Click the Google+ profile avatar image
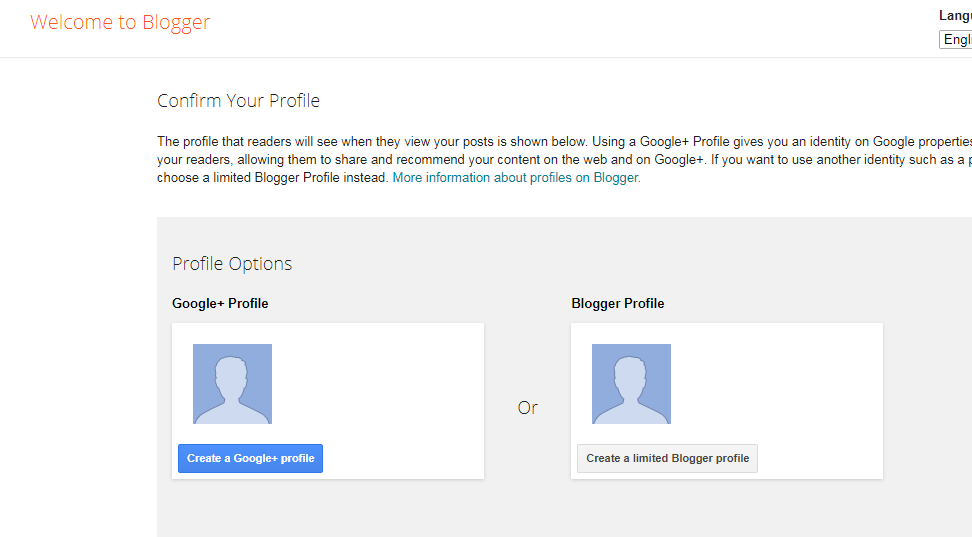 [x=232, y=384]
